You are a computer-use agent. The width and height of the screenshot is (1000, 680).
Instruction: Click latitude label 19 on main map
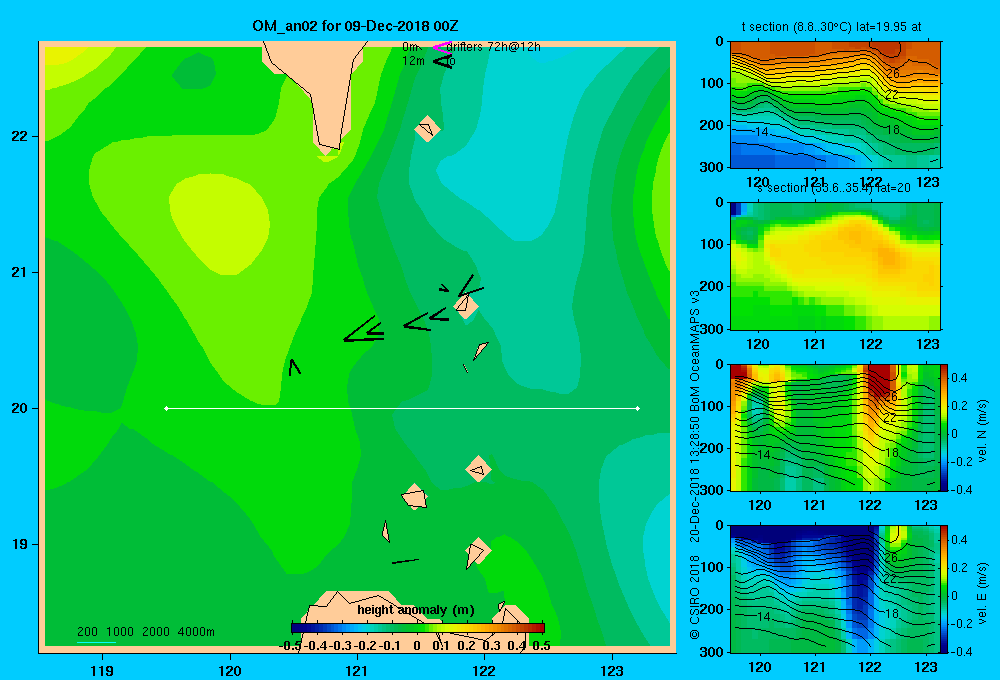pos(19,544)
